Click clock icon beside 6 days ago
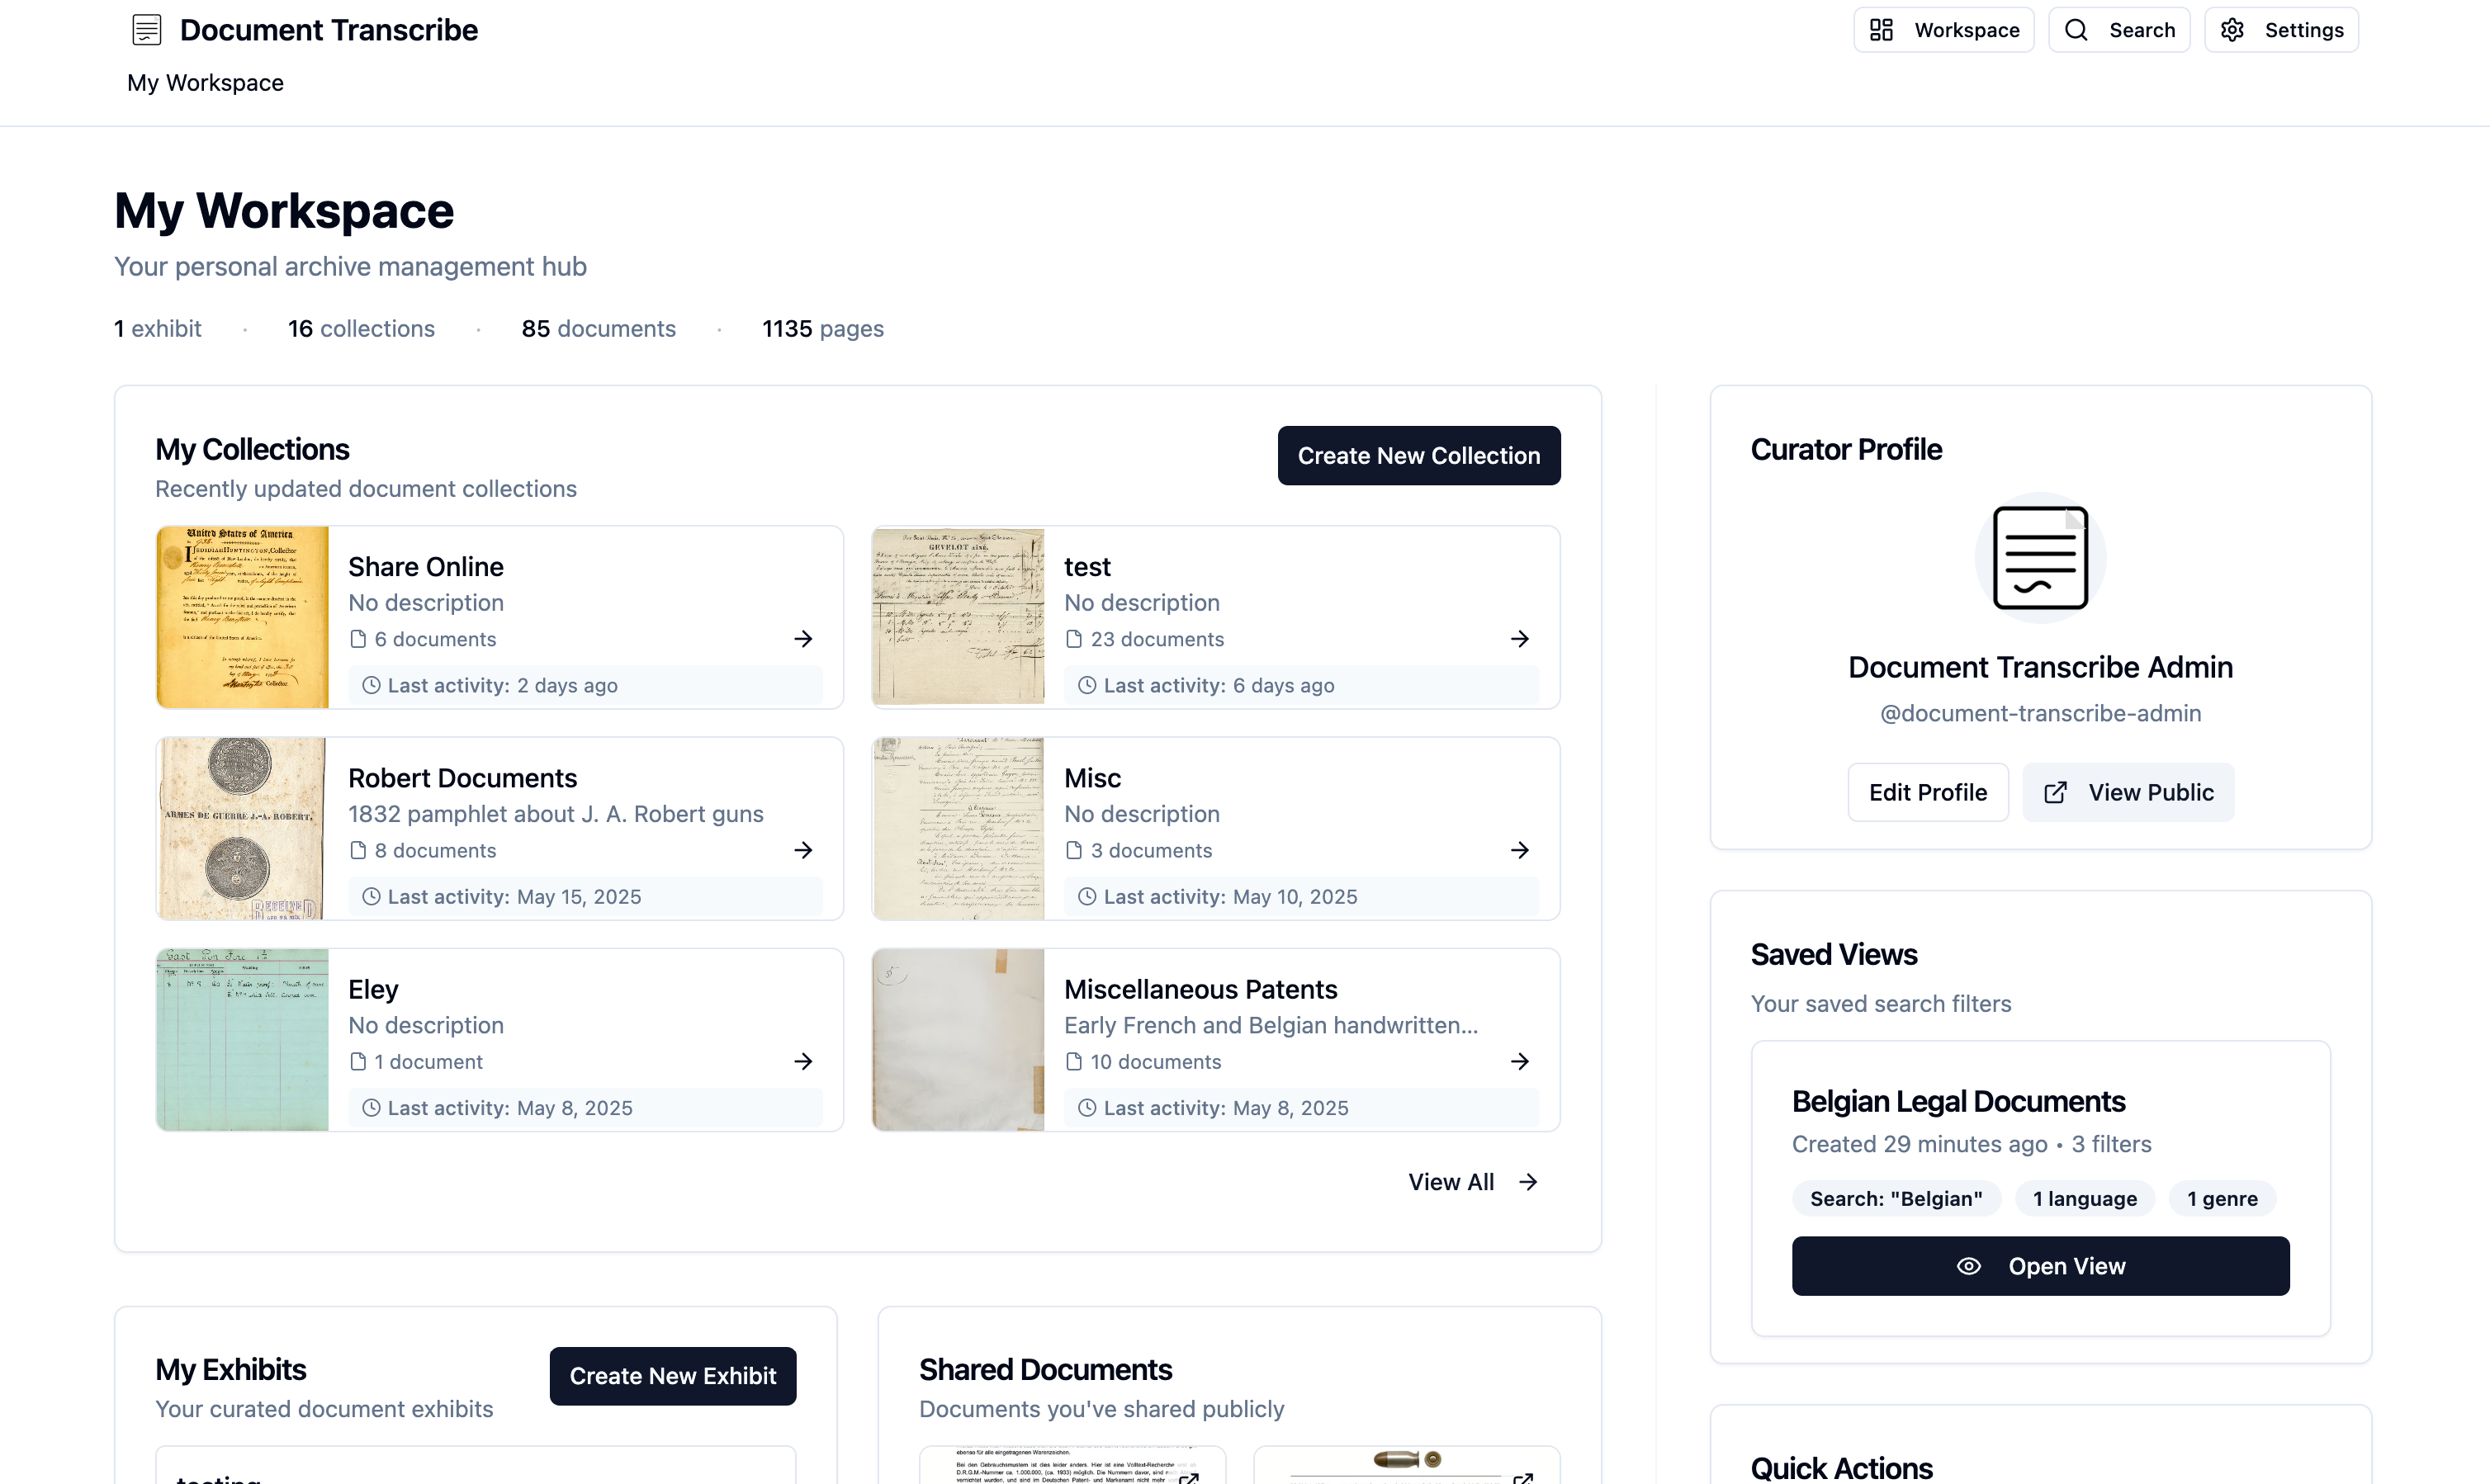This screenshot has height=1484, width=2490. (x=1087, y=685)
